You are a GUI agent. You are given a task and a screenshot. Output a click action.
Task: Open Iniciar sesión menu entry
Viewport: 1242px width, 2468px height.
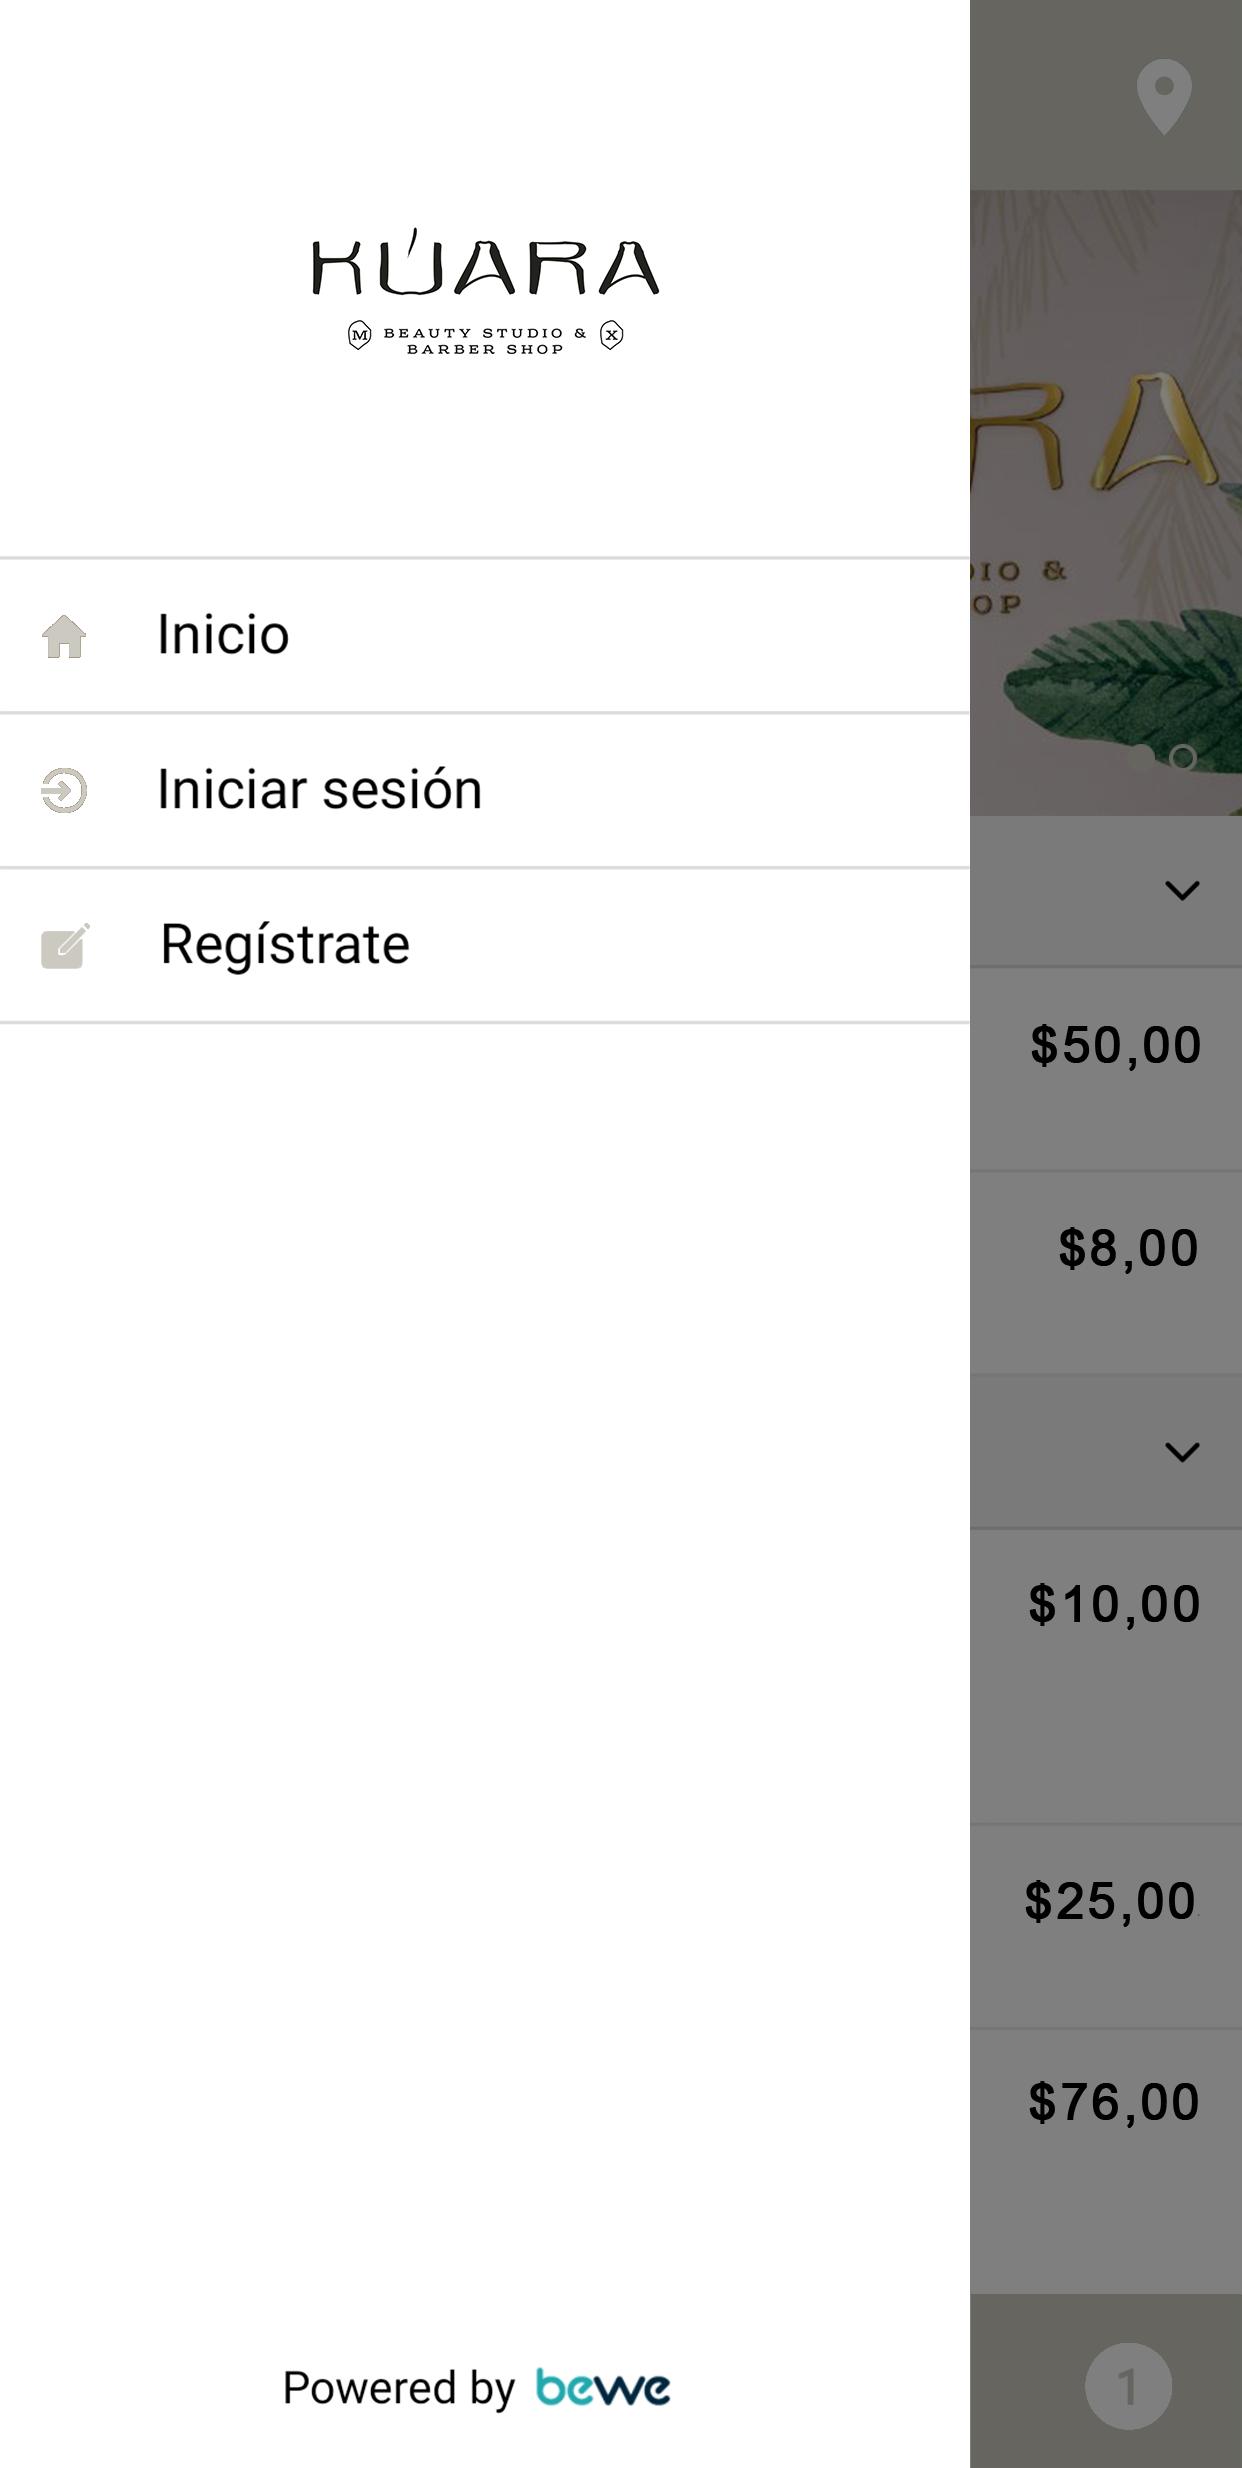click(485, 790)
